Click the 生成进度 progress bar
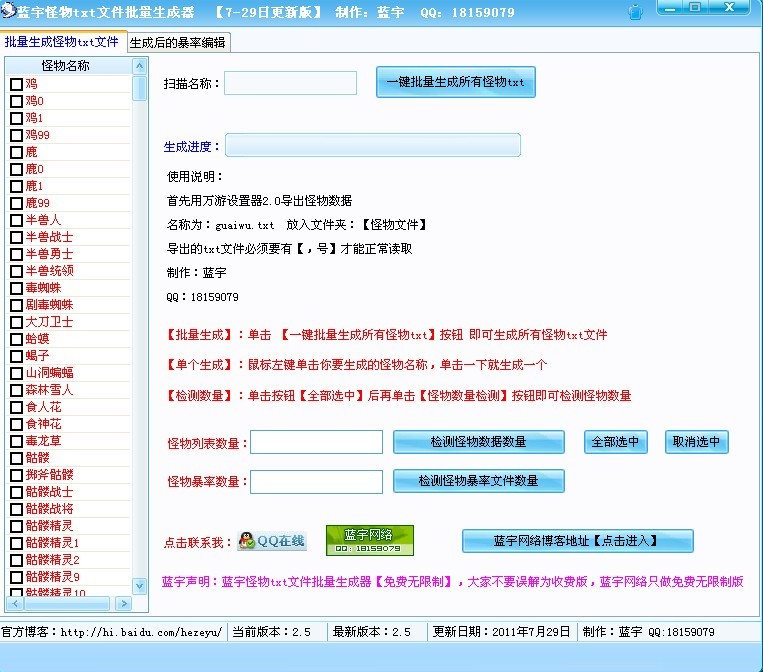The image size is (763, 672). pyautogui.click(x=372, y=146)
